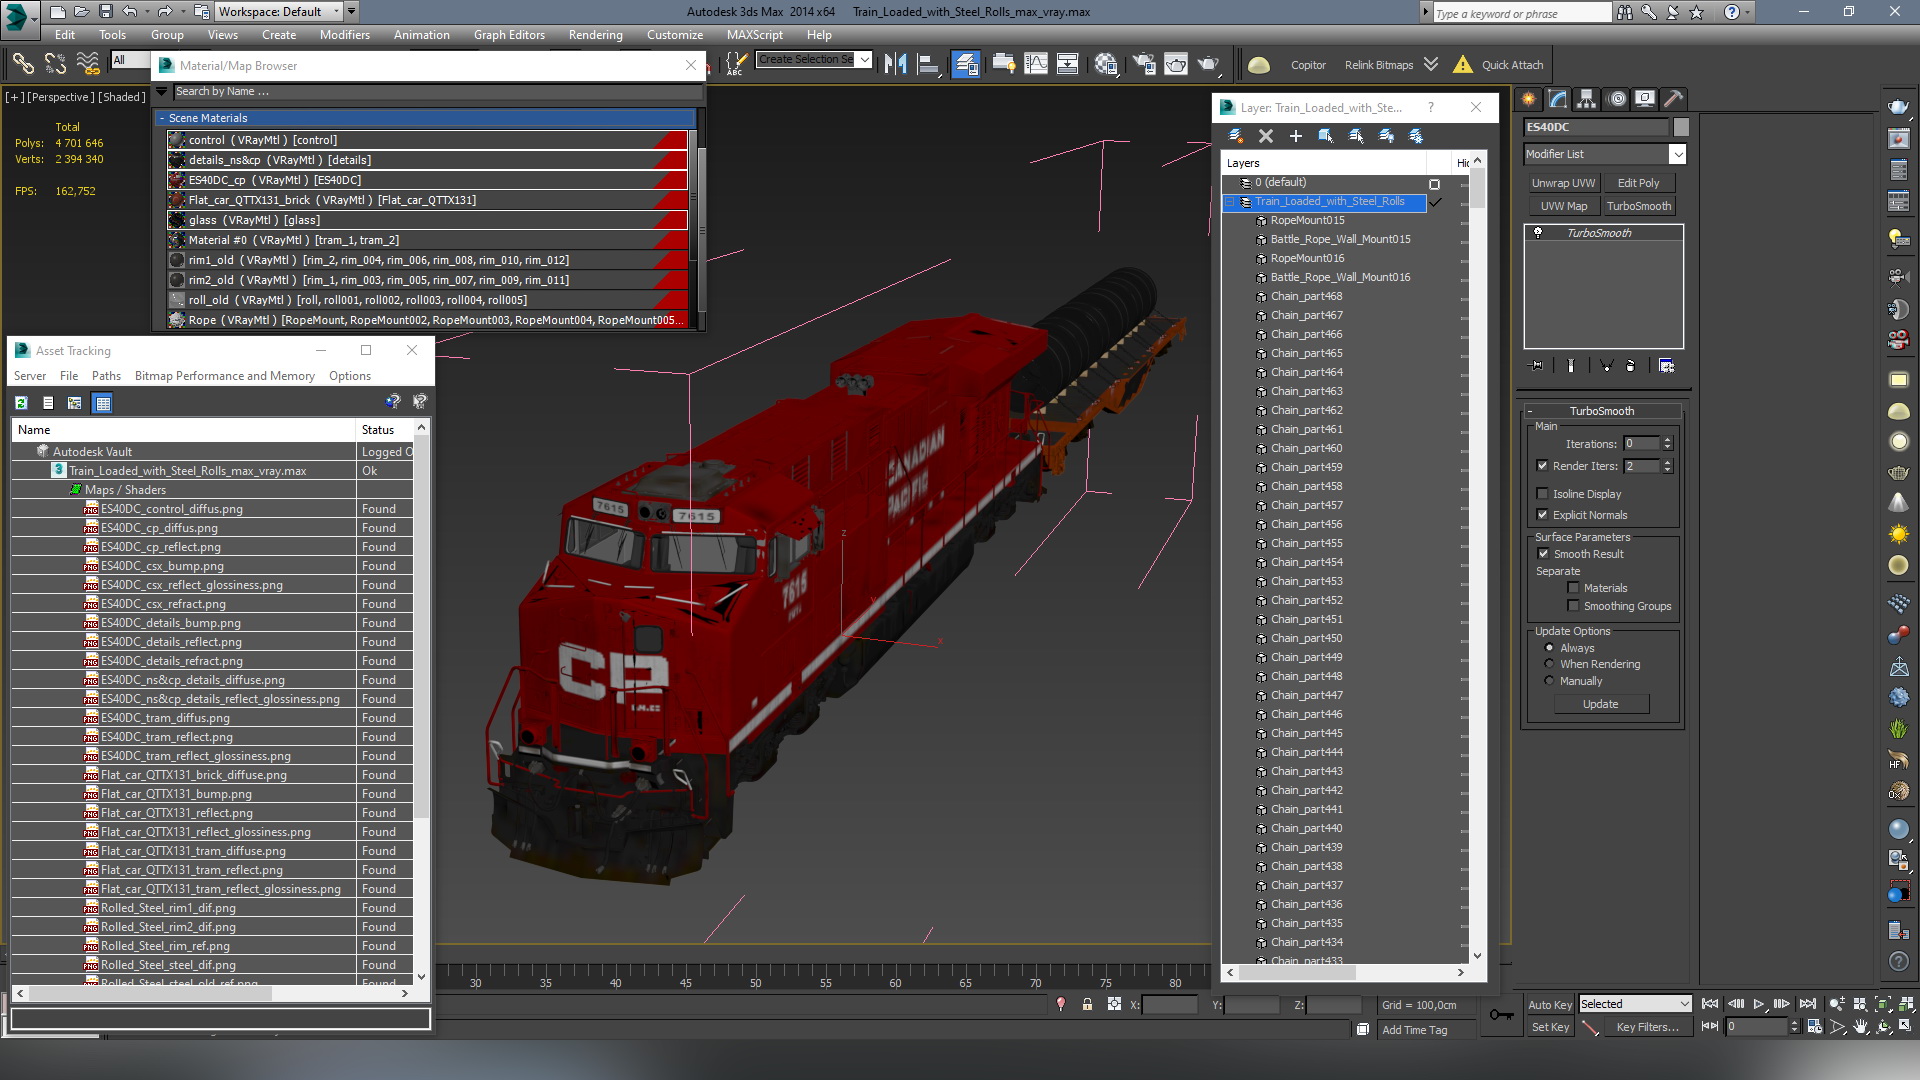Image resolution: width=1920 pixels, height=1080 pixels.
Task: Click the ES40DC object color swatch
Action: pyautogui.click(x=1682, y=127)
